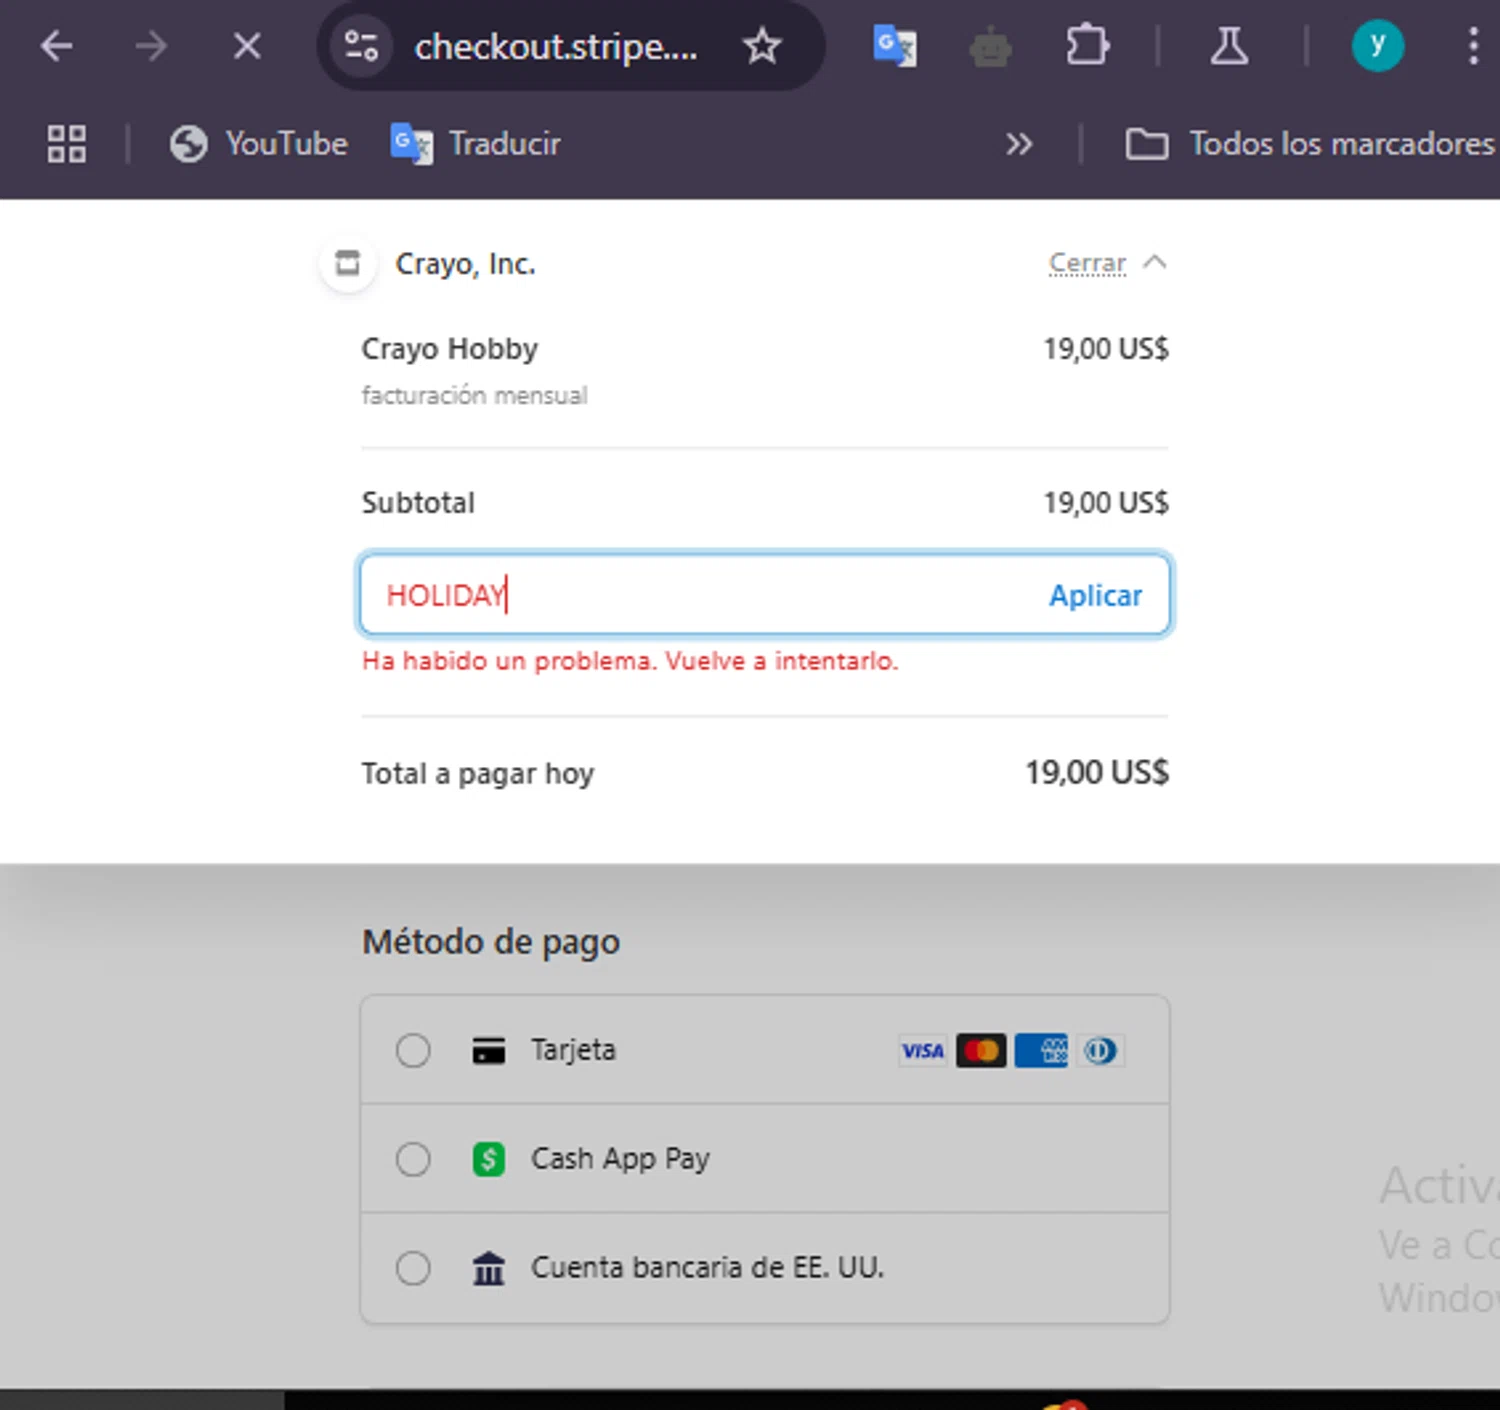Click the Diners Club logo
The width and height of the screenshot is (1500, 1410).
(x=1100, y=1050)
